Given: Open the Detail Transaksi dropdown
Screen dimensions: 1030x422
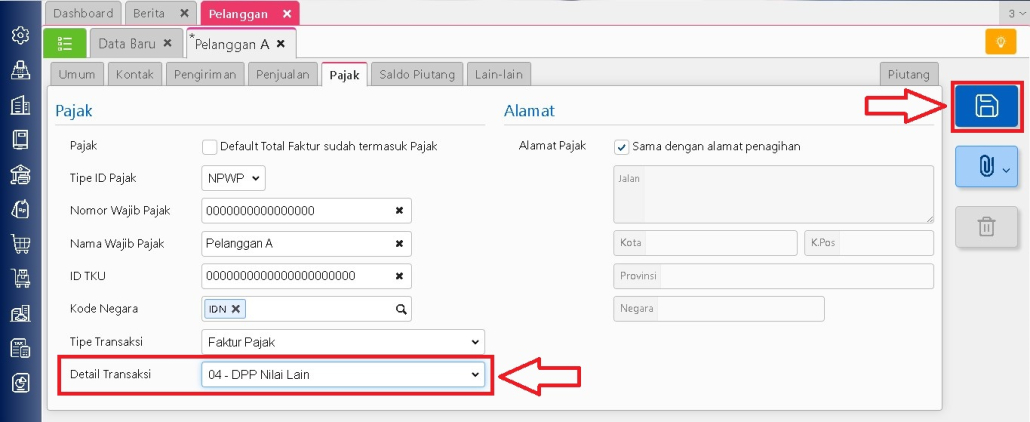Looking at the screenshot, I should 343,375.
